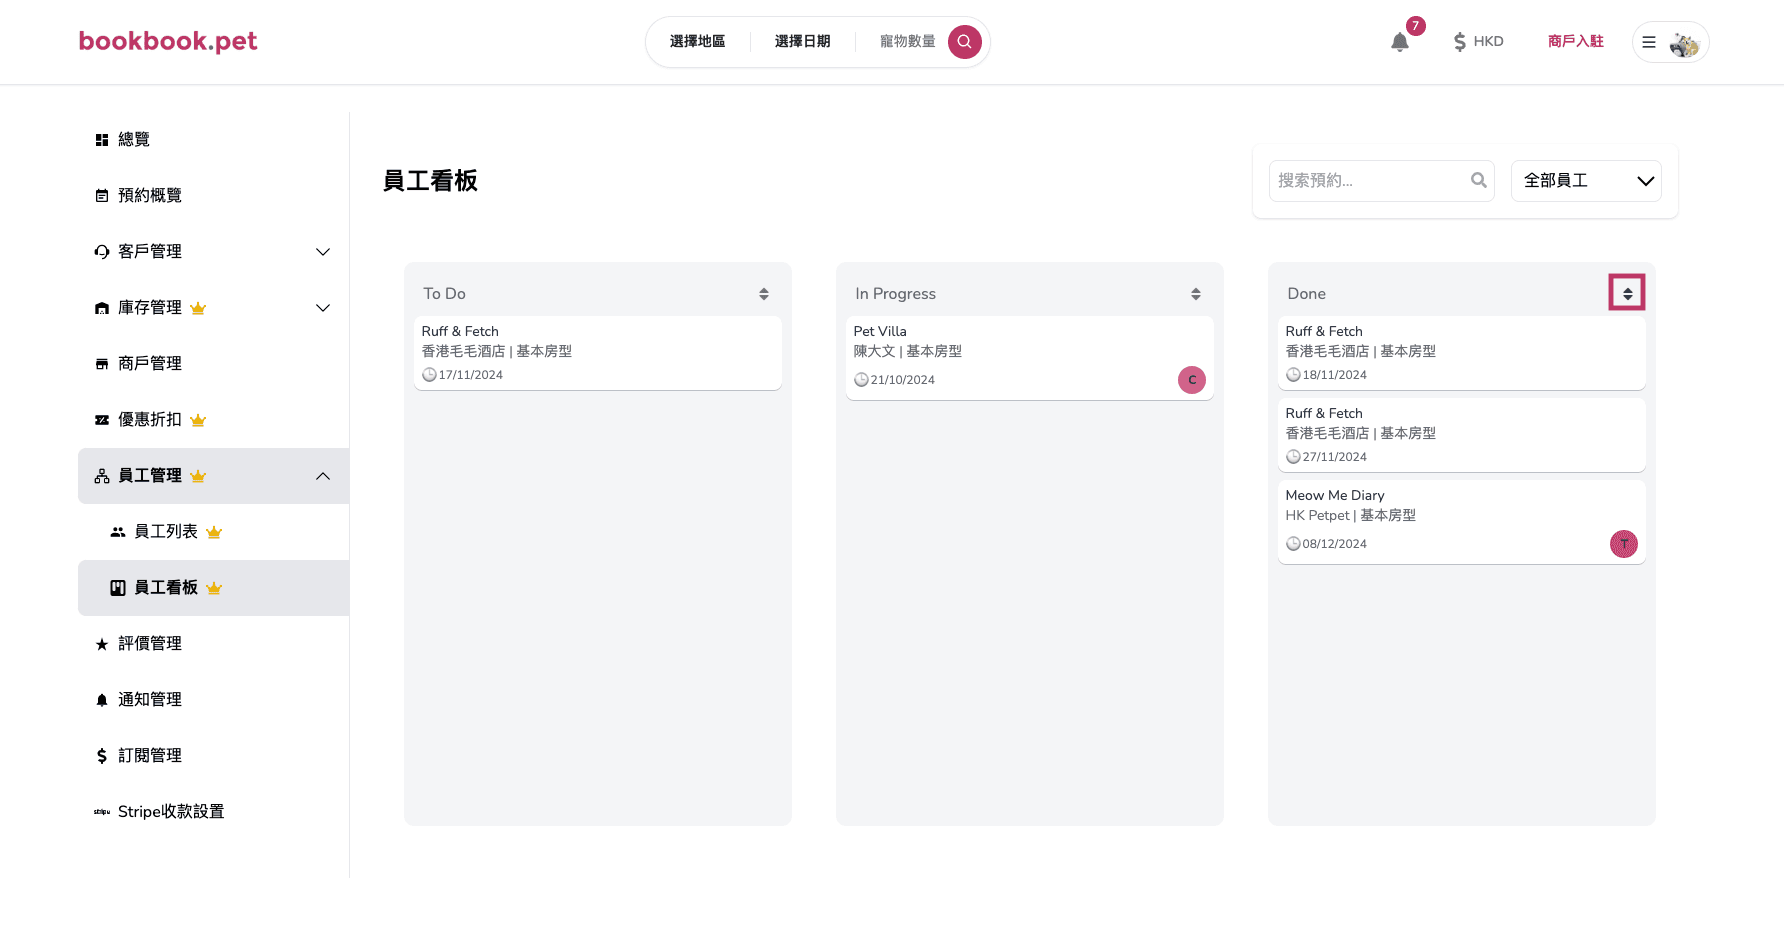Click the 商戶管理 store icon

click(x=102, y=364)
